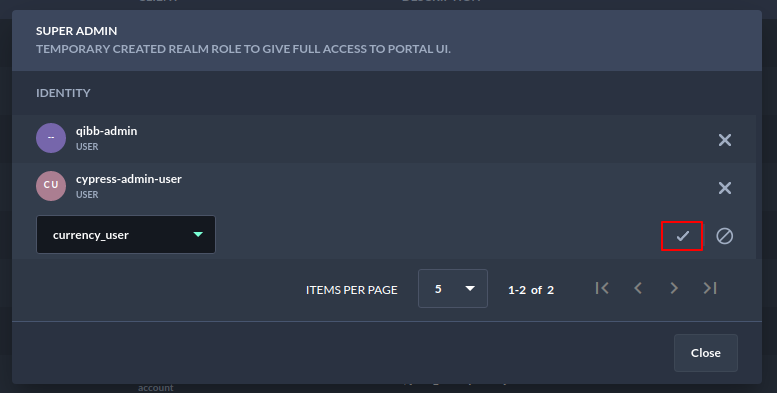Select the cypress-admin-user identity name
Viewport: 777px width, 393px height.
coord(129,179)
